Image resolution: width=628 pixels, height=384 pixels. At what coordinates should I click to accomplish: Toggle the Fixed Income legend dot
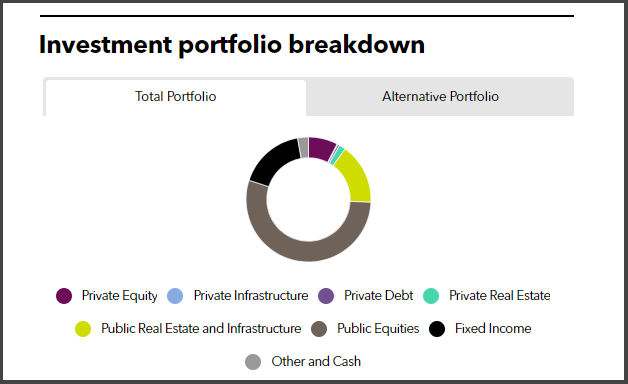pos(437,329)
